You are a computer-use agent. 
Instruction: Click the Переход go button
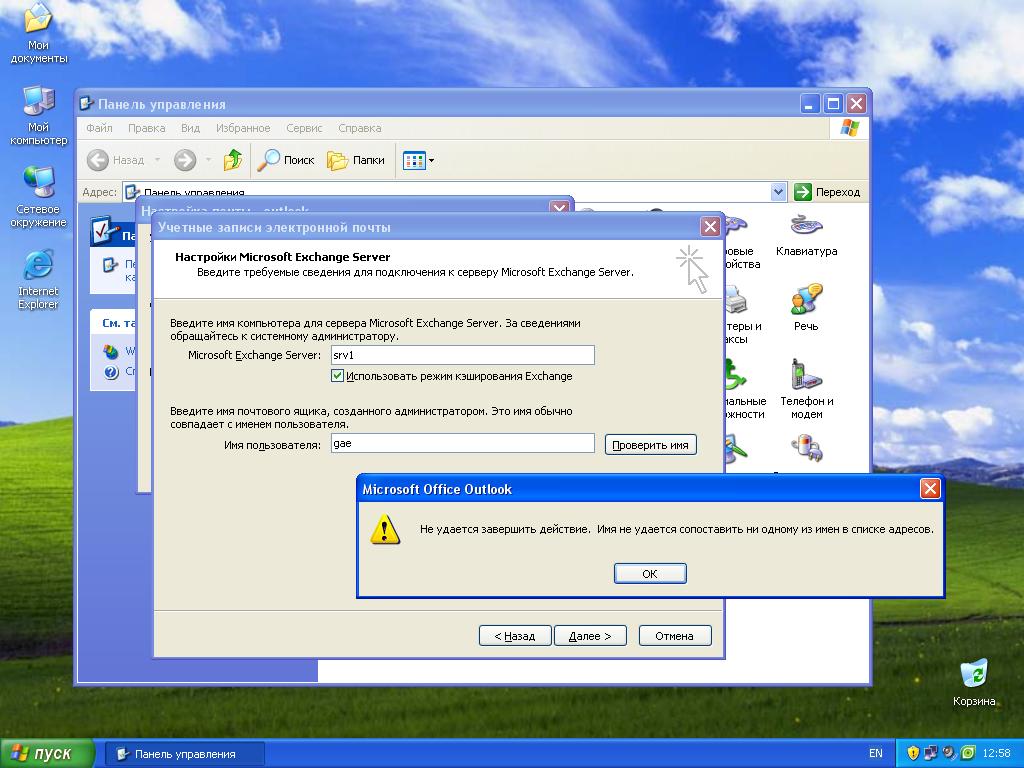827,192
